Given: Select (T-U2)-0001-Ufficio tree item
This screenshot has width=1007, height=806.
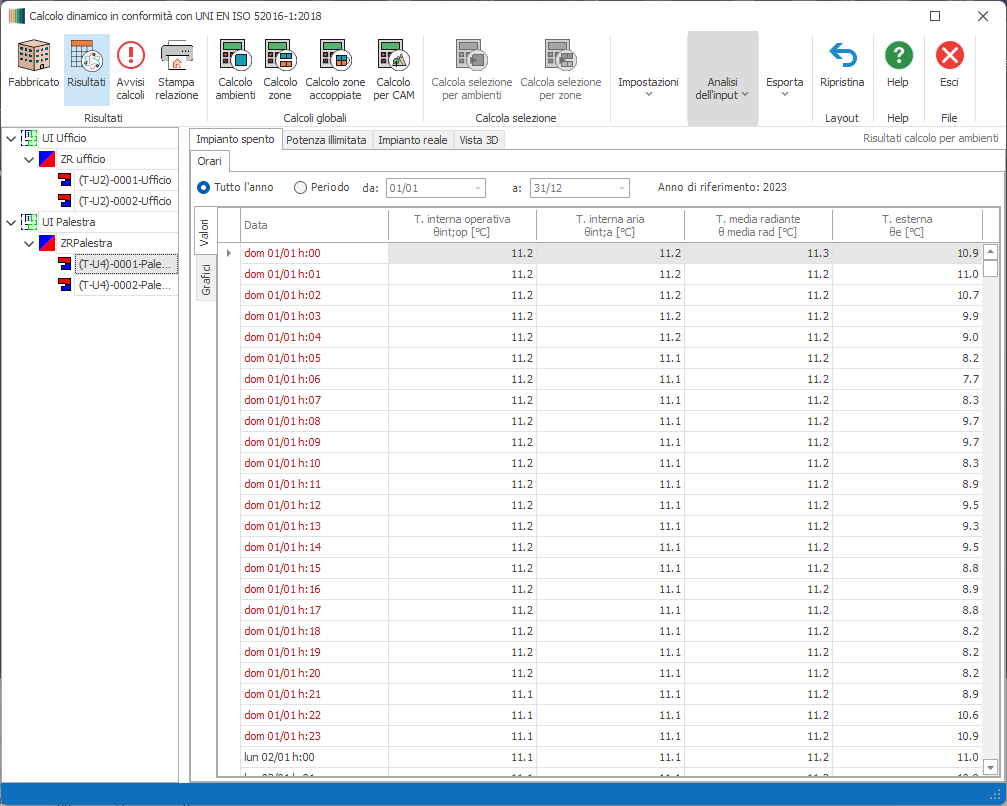Looking at the screenshot, I should click(x=125, y=180).
